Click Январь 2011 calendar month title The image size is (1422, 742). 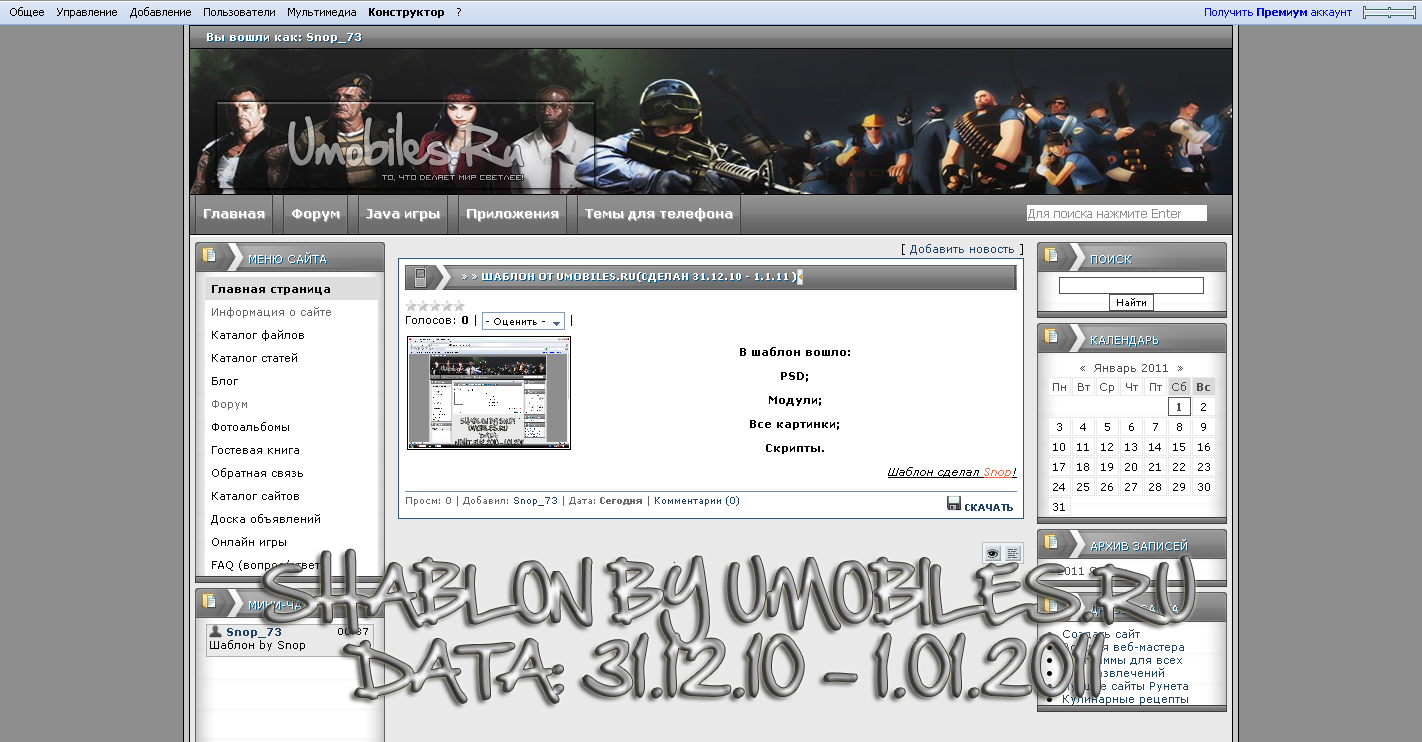1131,368
